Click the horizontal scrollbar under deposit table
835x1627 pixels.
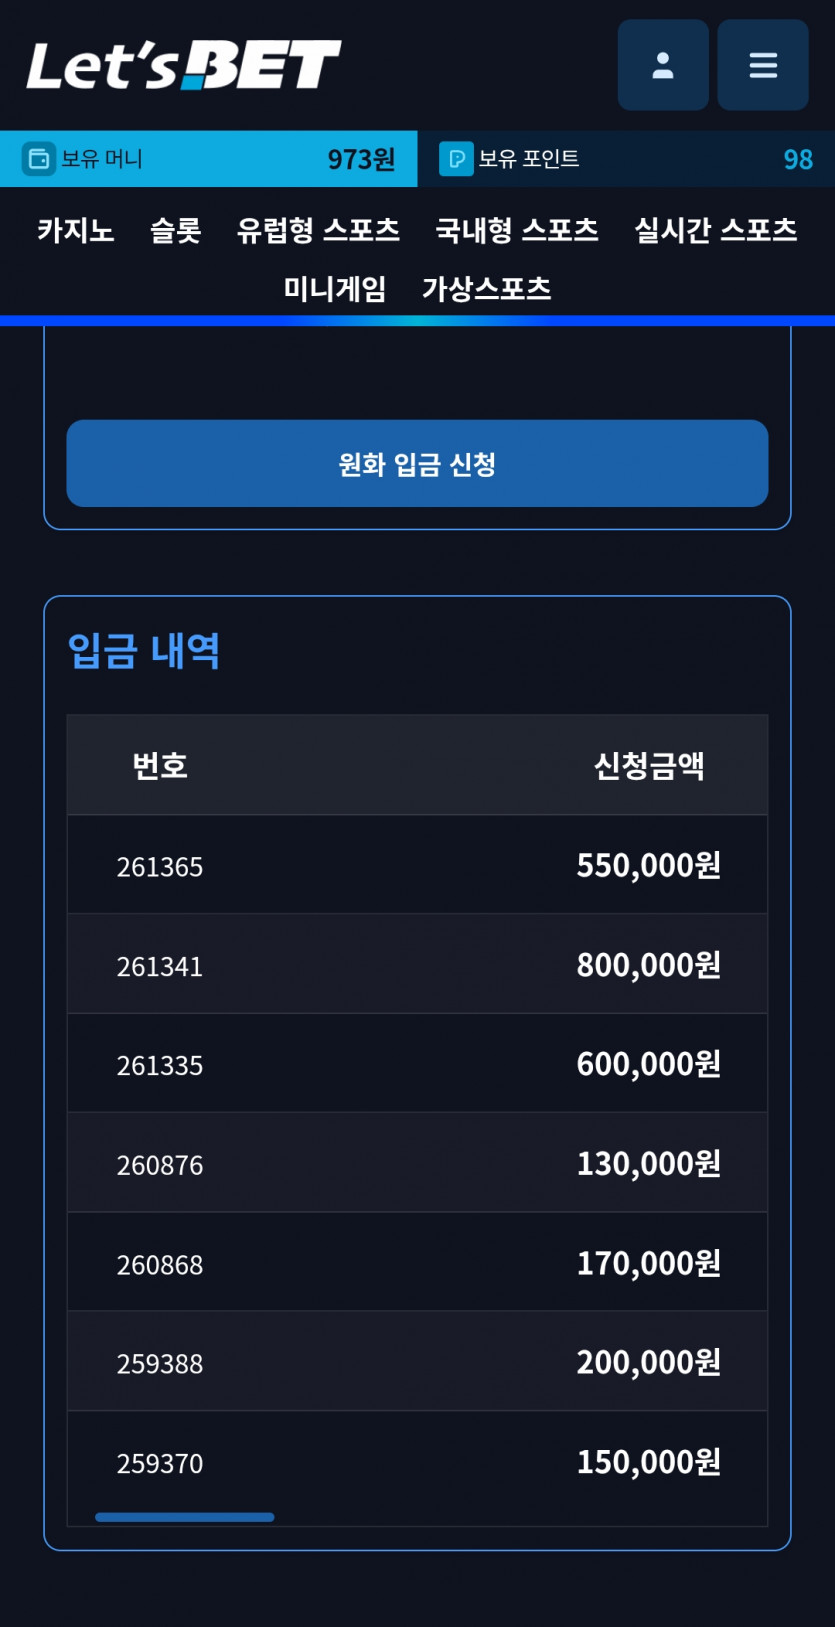click(x=185, y=1517)
